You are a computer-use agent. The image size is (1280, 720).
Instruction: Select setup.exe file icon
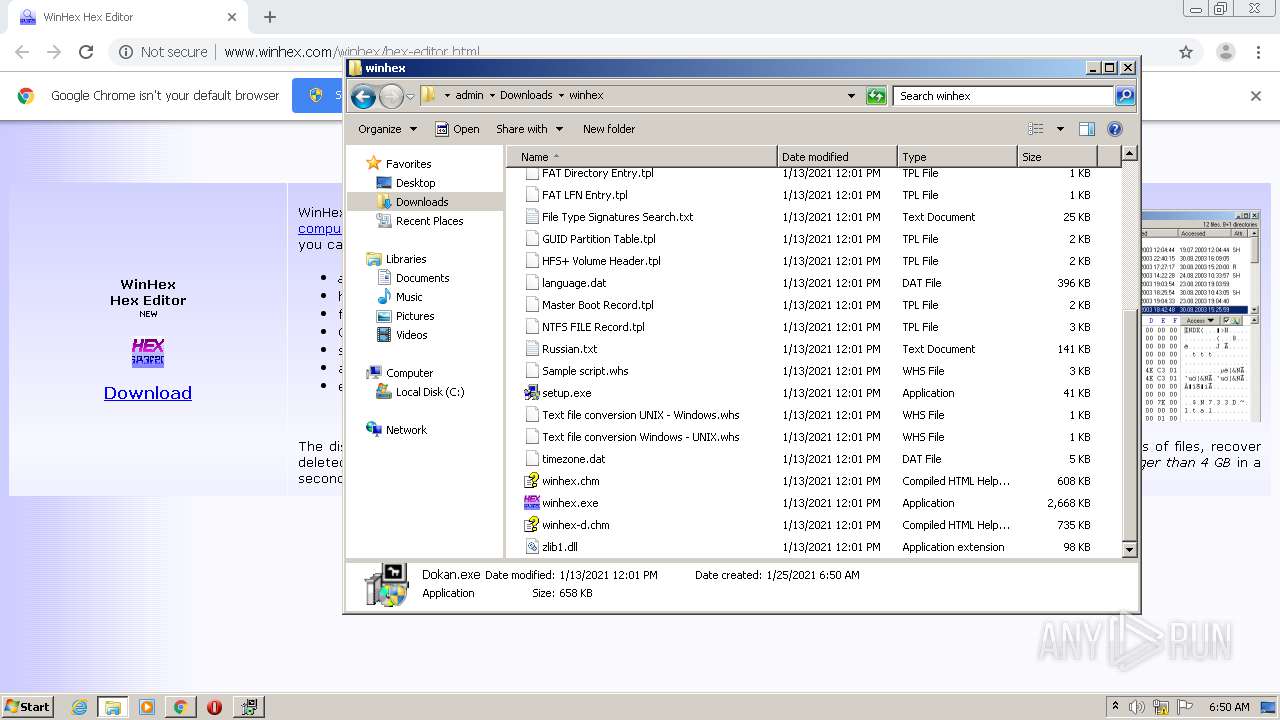click(x=532, y=393)
